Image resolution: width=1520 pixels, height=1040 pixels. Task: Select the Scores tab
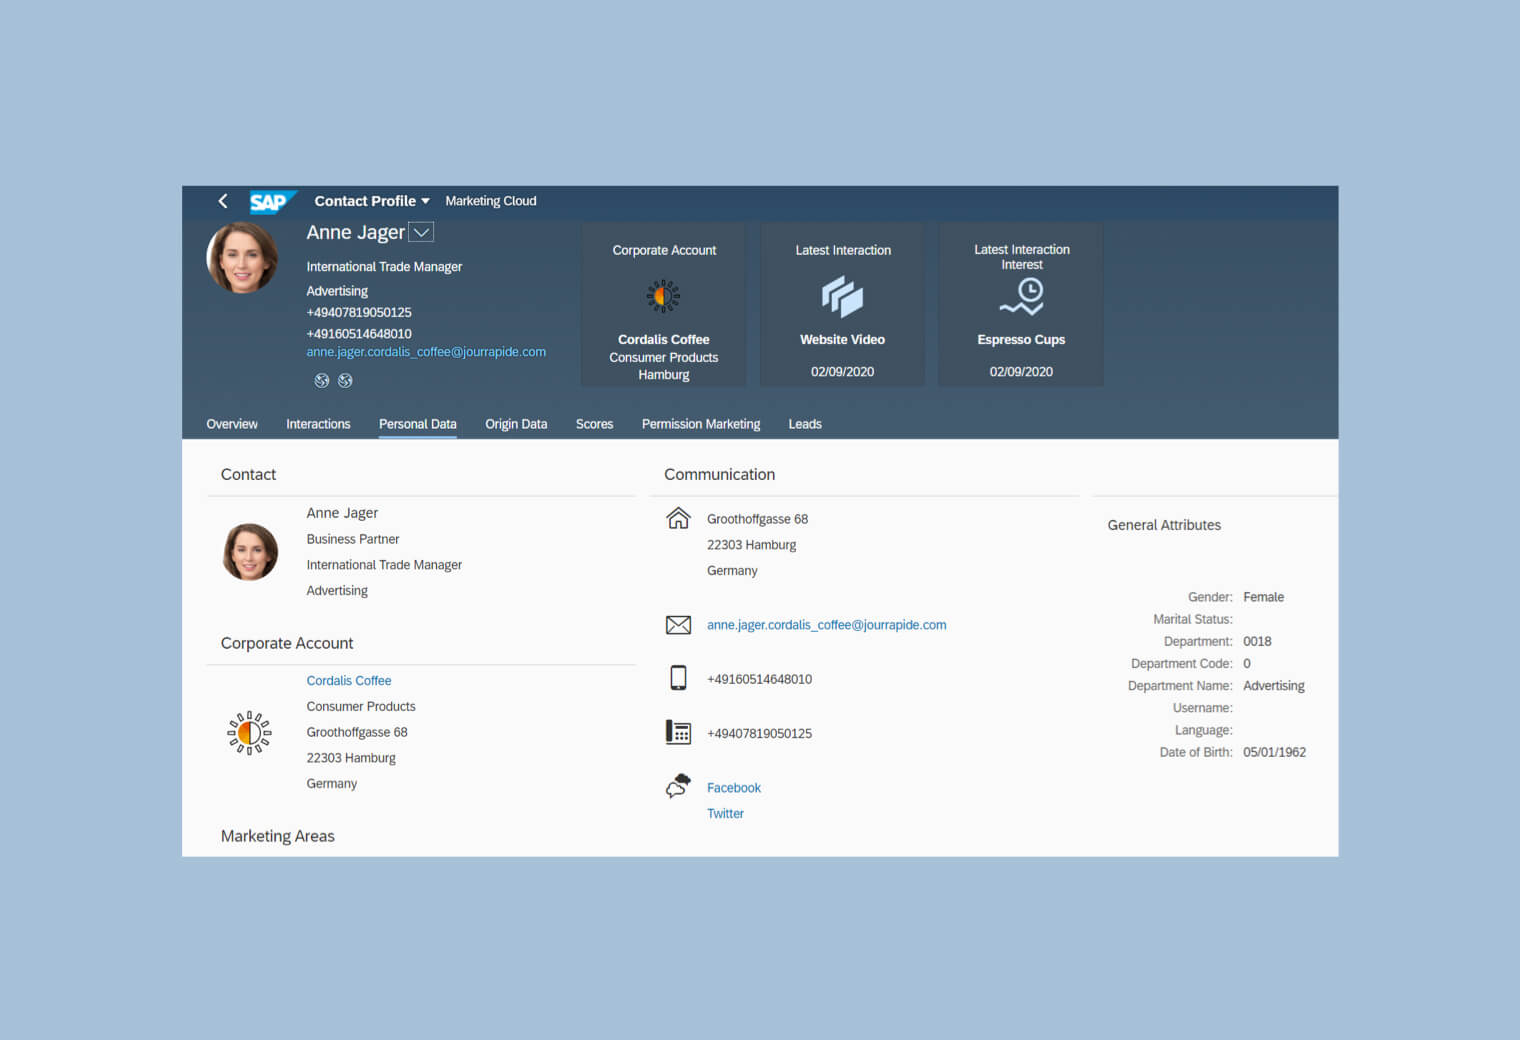594,423
